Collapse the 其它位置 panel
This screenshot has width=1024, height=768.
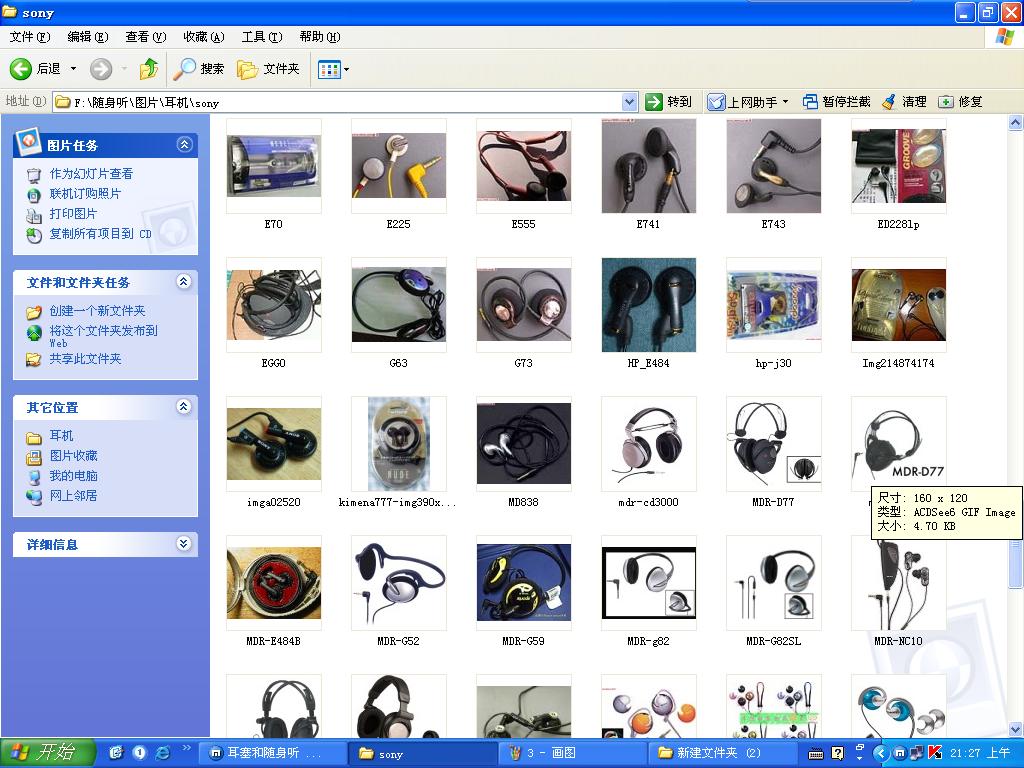[x=184, y=407]
